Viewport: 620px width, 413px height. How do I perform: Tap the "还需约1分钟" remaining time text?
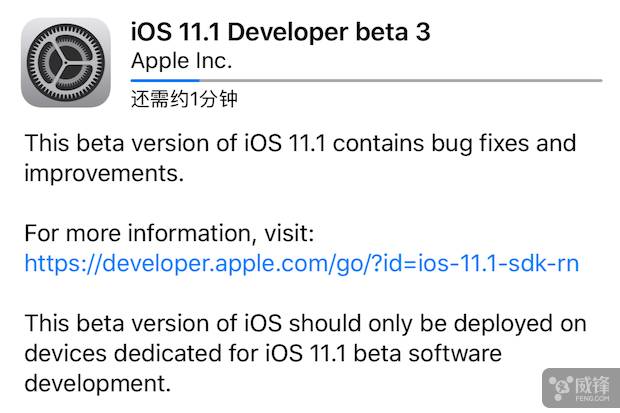point(184,99)
